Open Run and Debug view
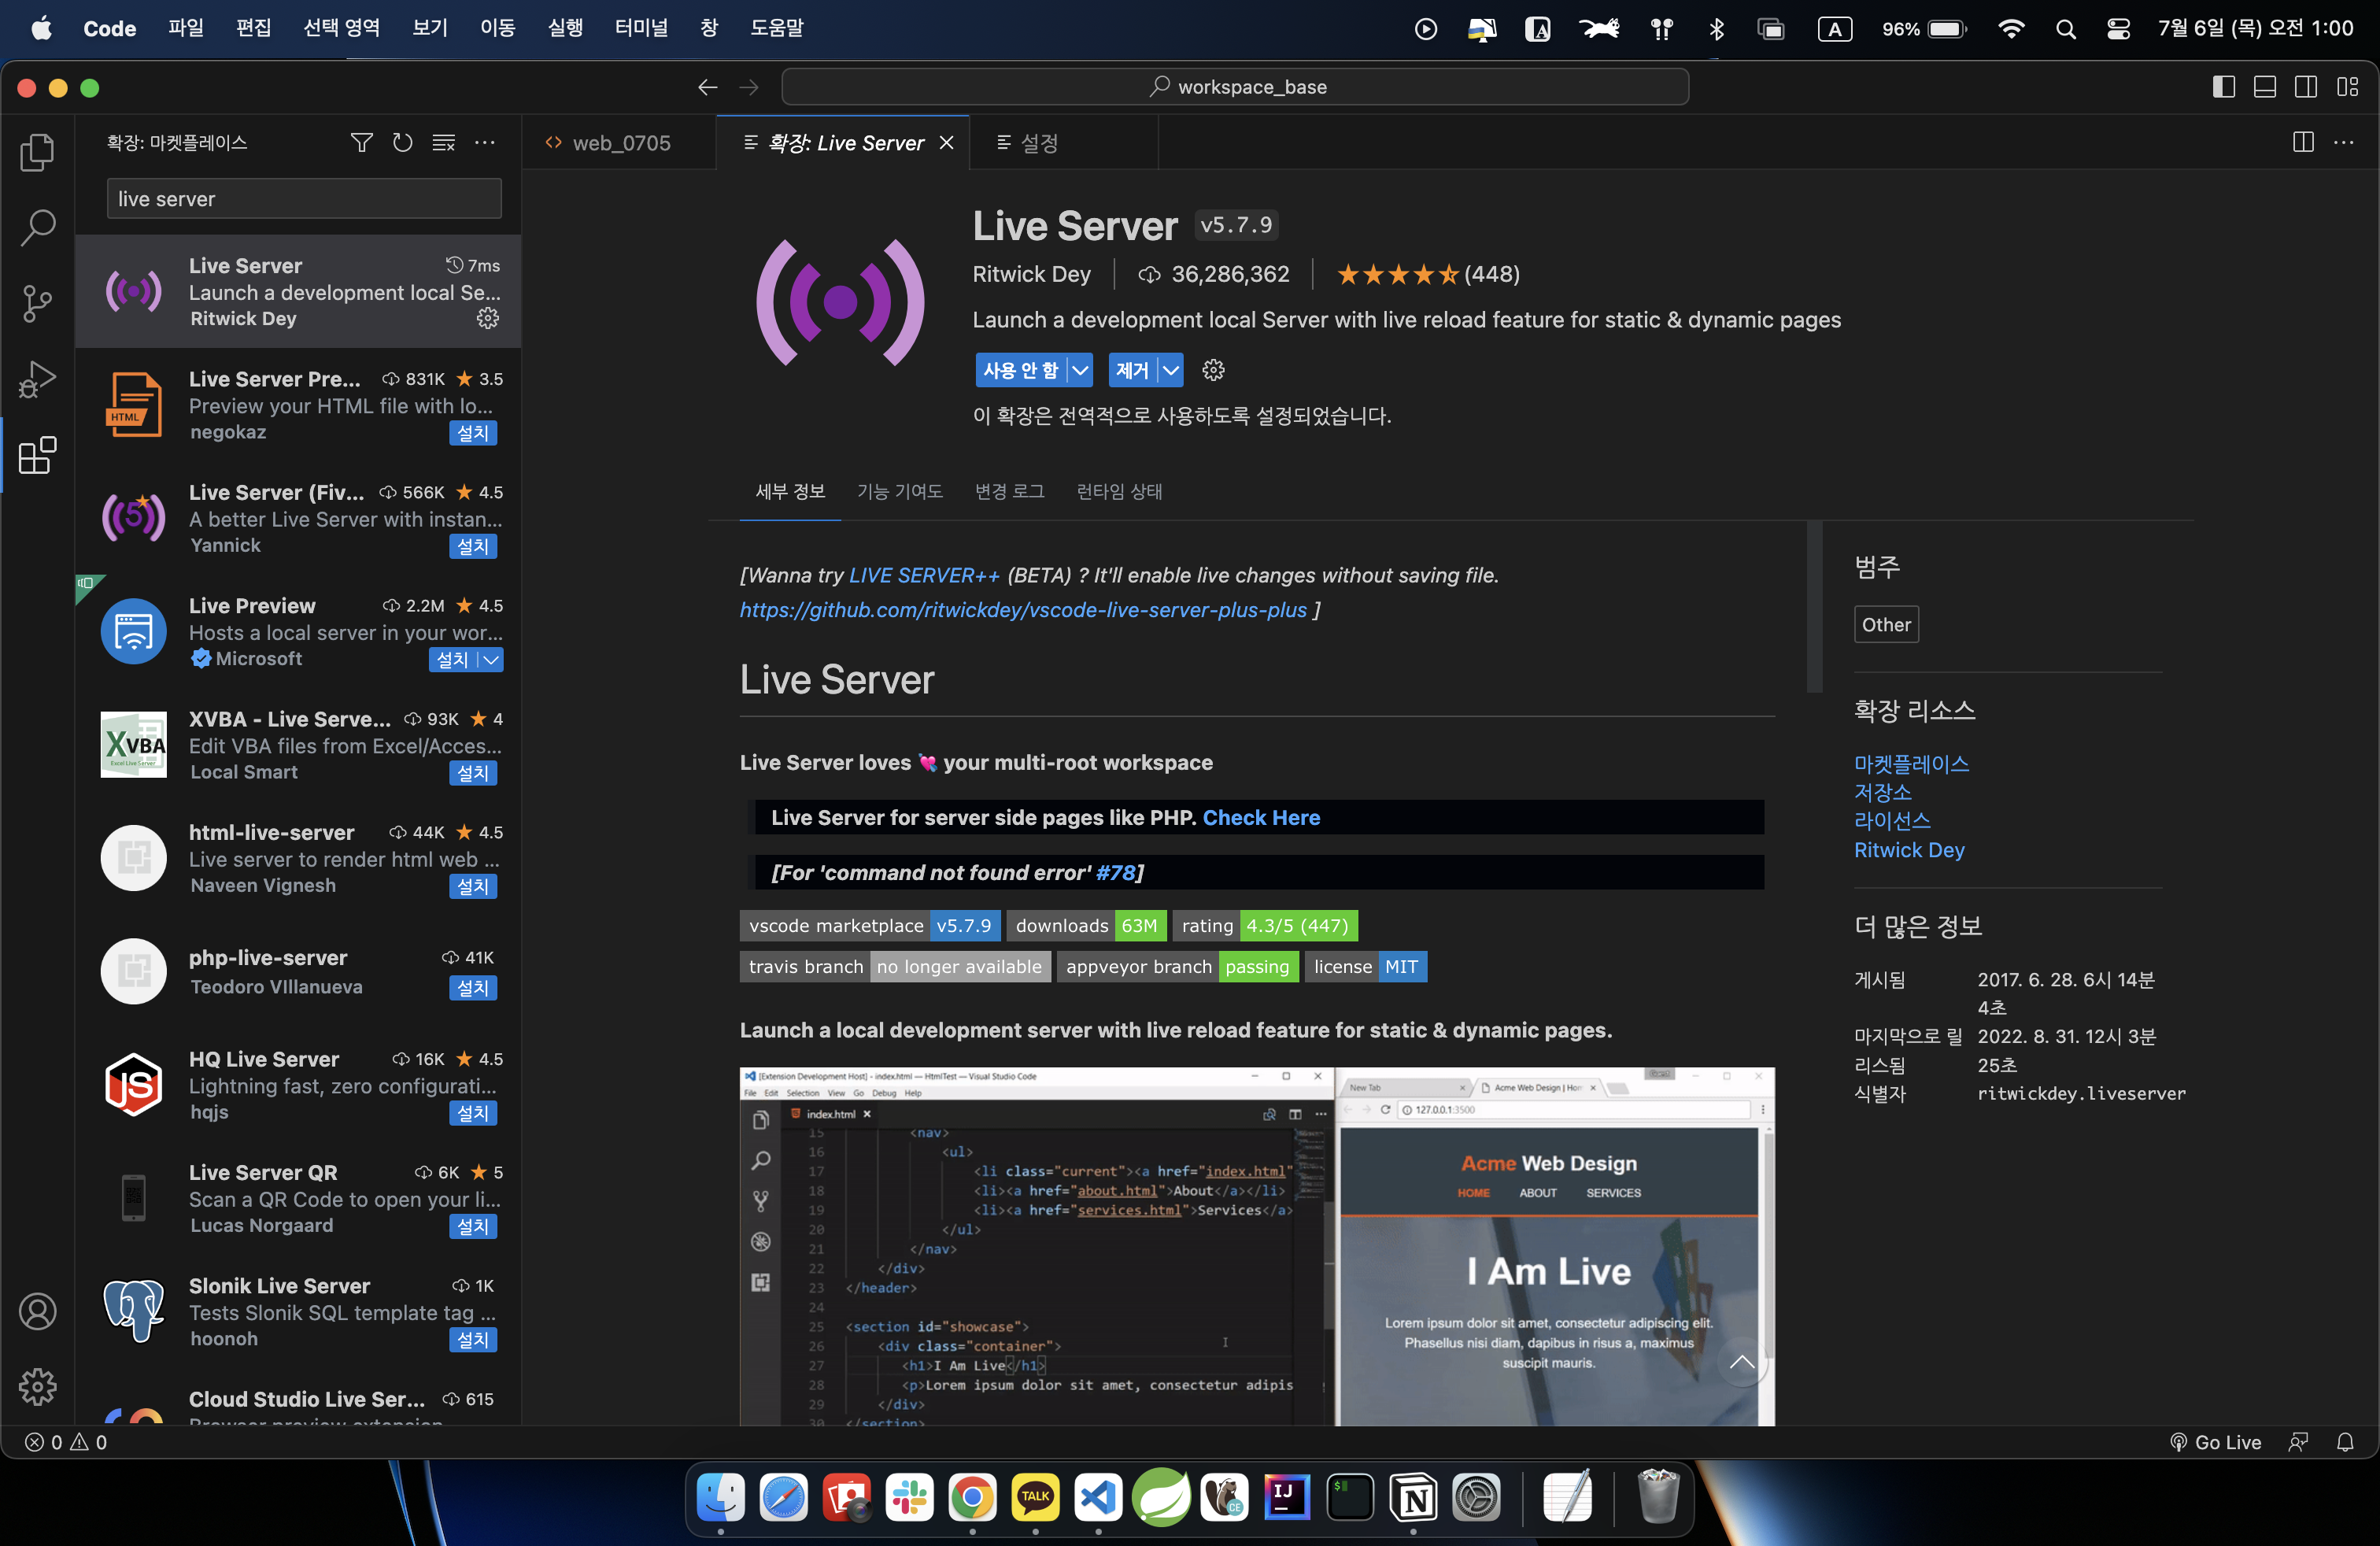Image resolution: width=2380 pixels, height=1546 pixels. 37,379
